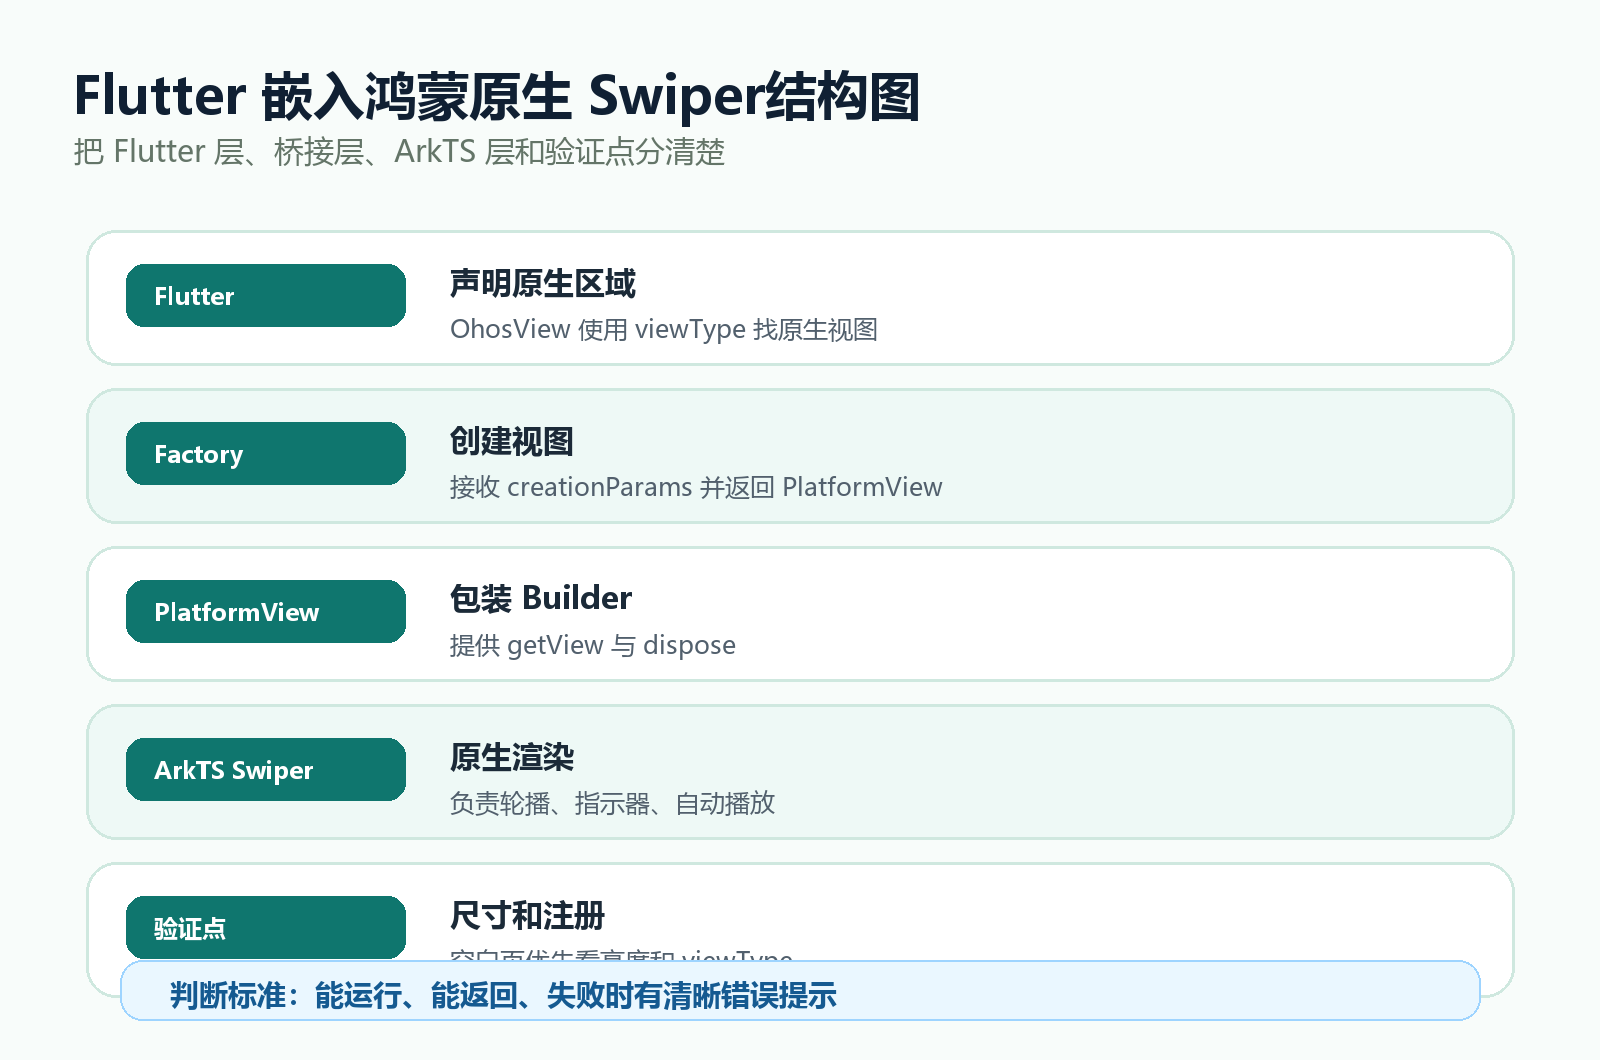Click the 验证点 green badge
1600x1060 pixels.
tap(266, 928)
